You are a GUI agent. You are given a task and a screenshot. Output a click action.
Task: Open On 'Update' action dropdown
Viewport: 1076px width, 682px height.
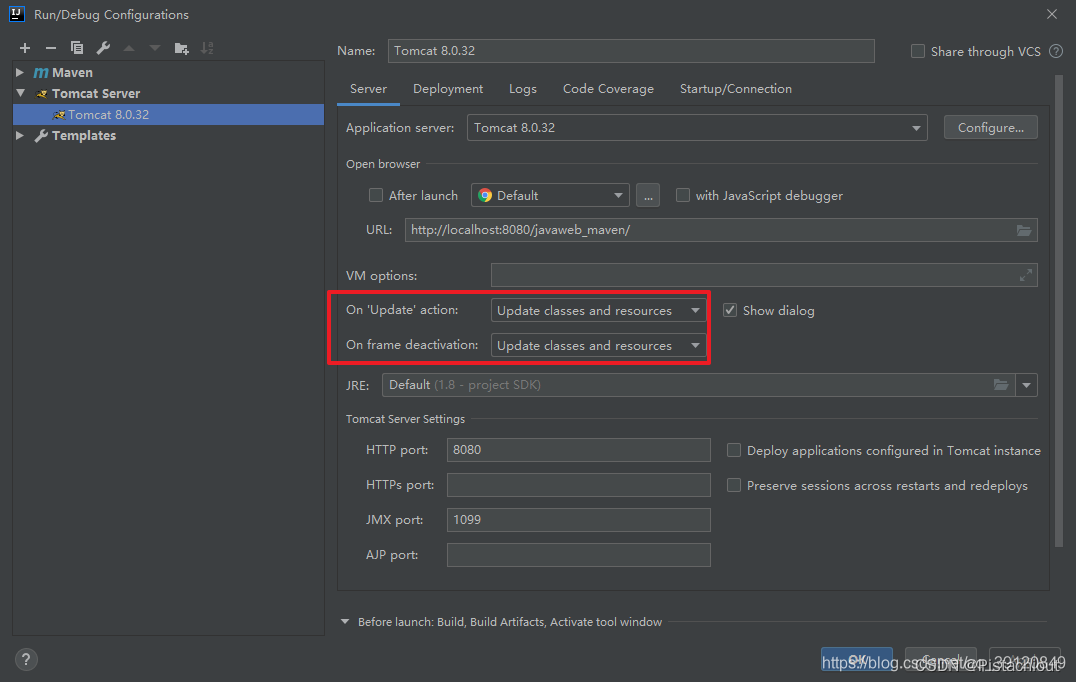(598, 310)
